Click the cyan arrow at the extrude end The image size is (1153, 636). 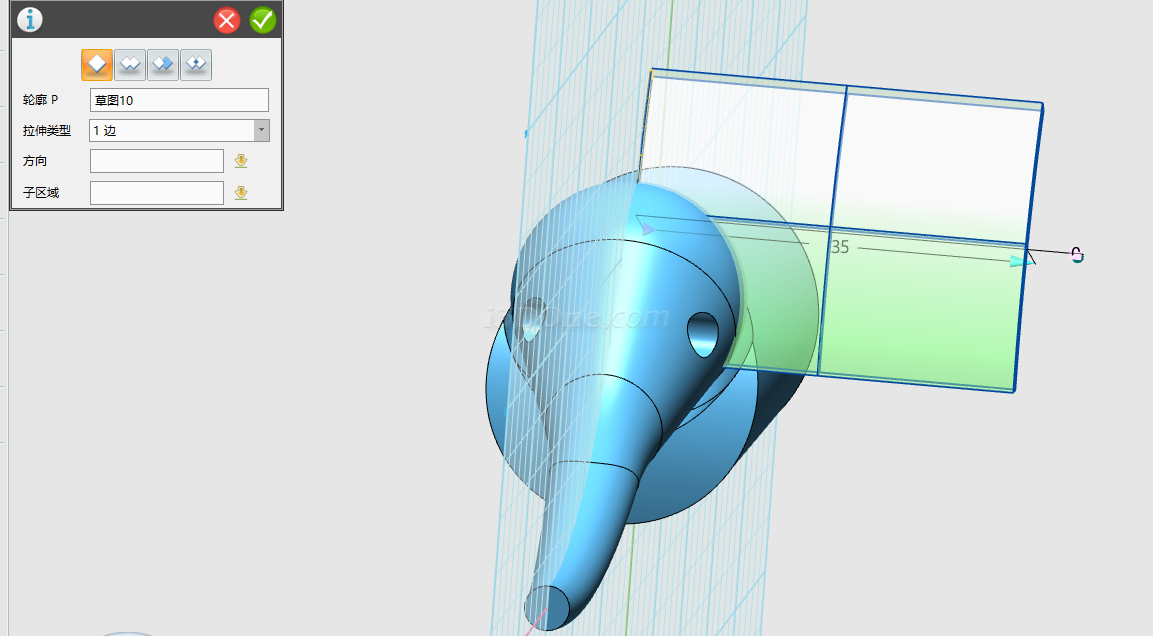[1019, 261]
